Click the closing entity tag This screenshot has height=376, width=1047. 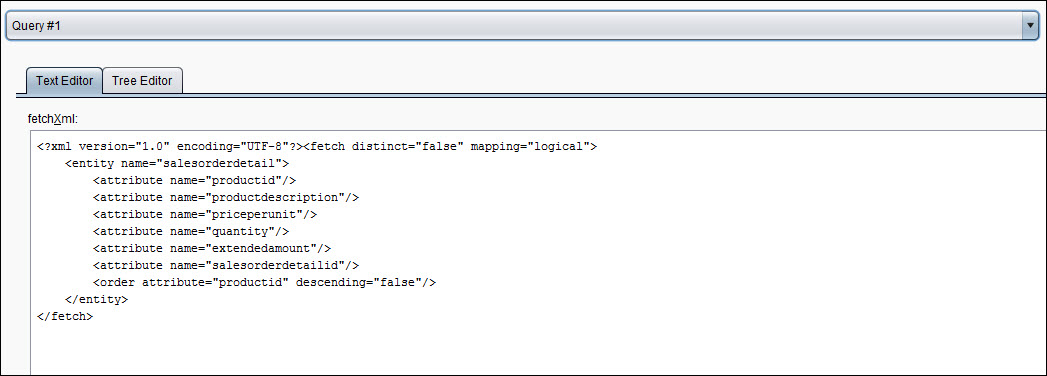pos(96,300)
